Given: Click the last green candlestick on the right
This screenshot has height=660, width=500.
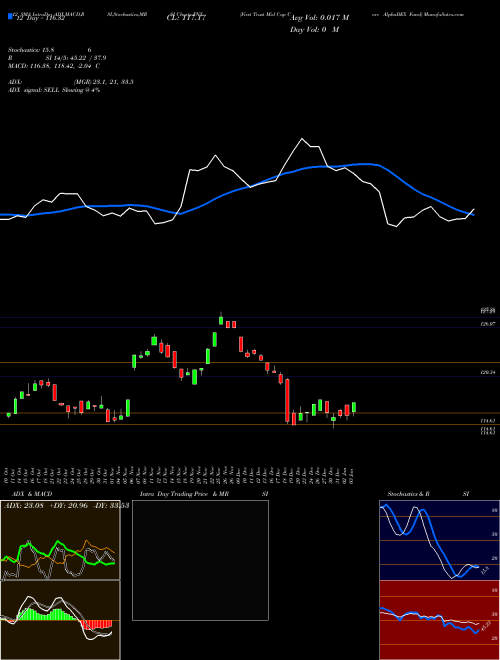Looking at the screenshot, I should point(354,407).
